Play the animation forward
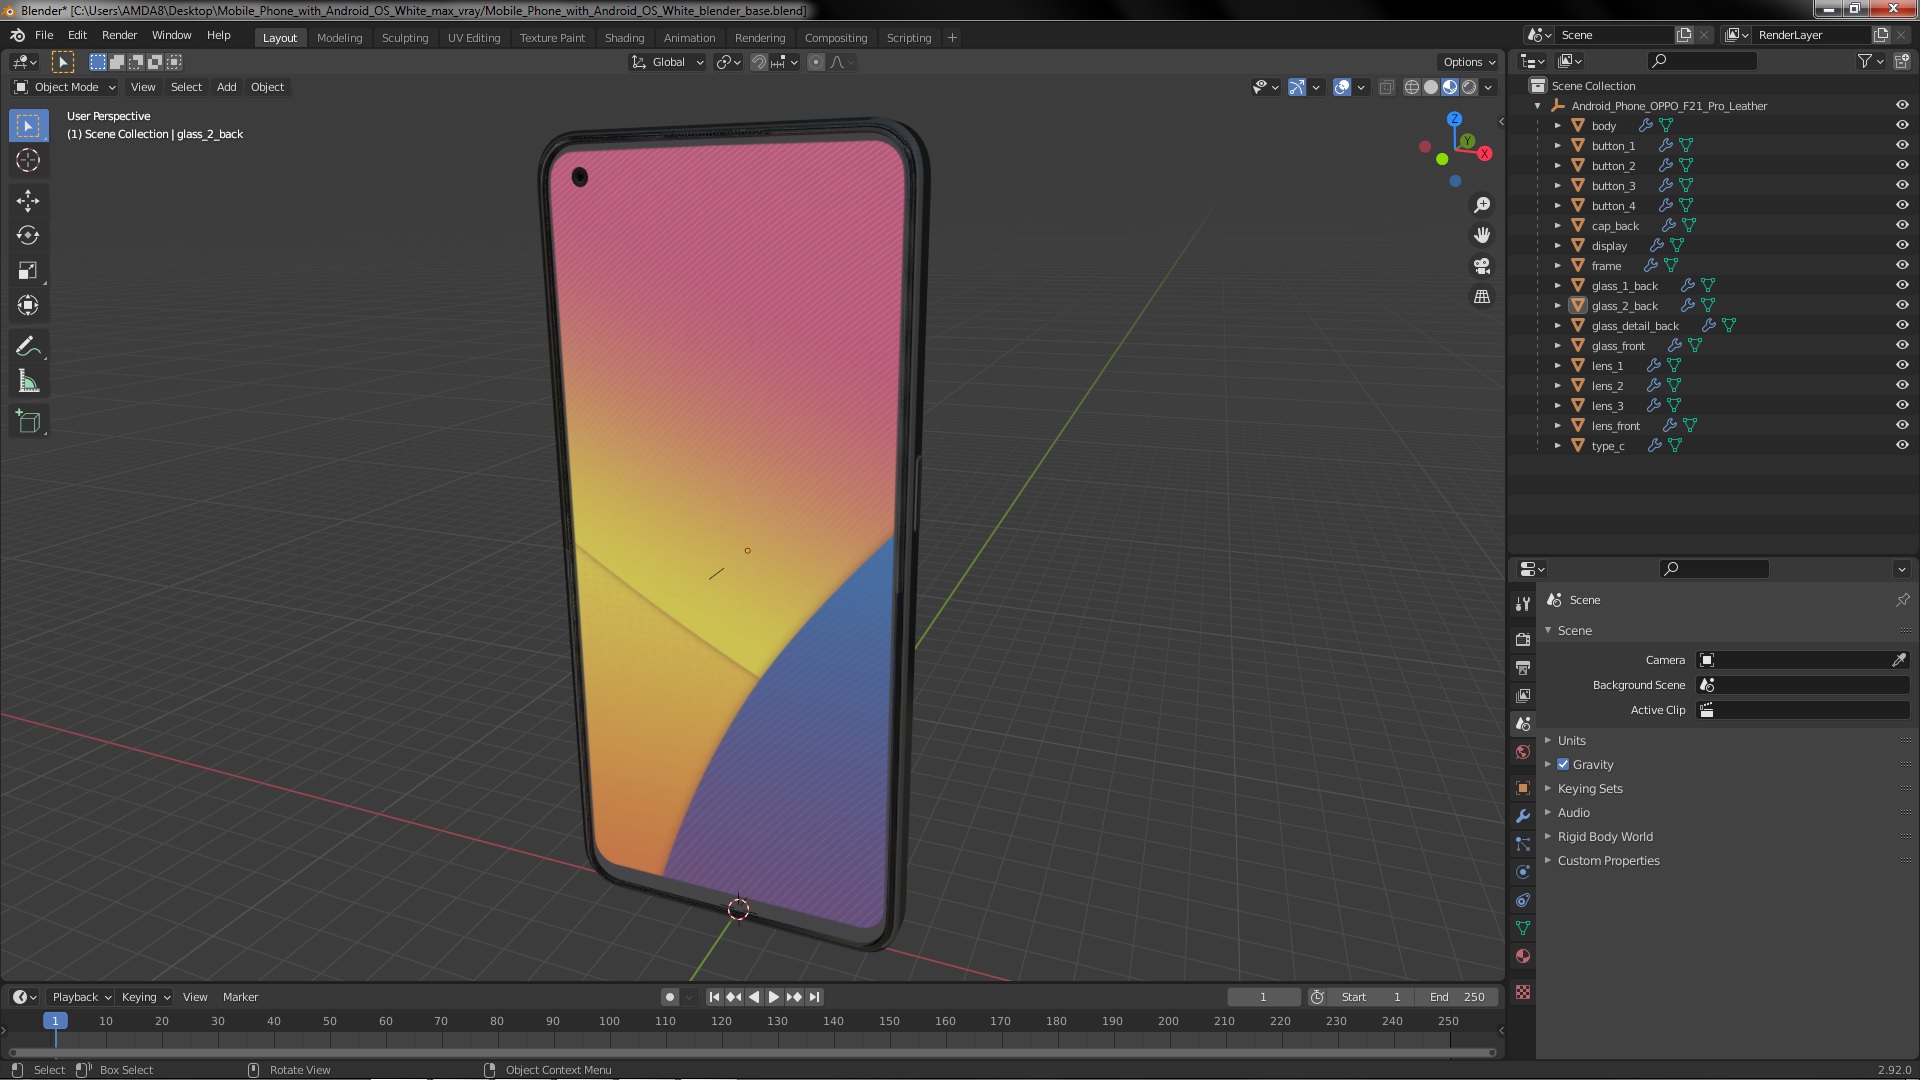Image resolution: width=1920 pixels, height=1080 pixels. point(773,997)
